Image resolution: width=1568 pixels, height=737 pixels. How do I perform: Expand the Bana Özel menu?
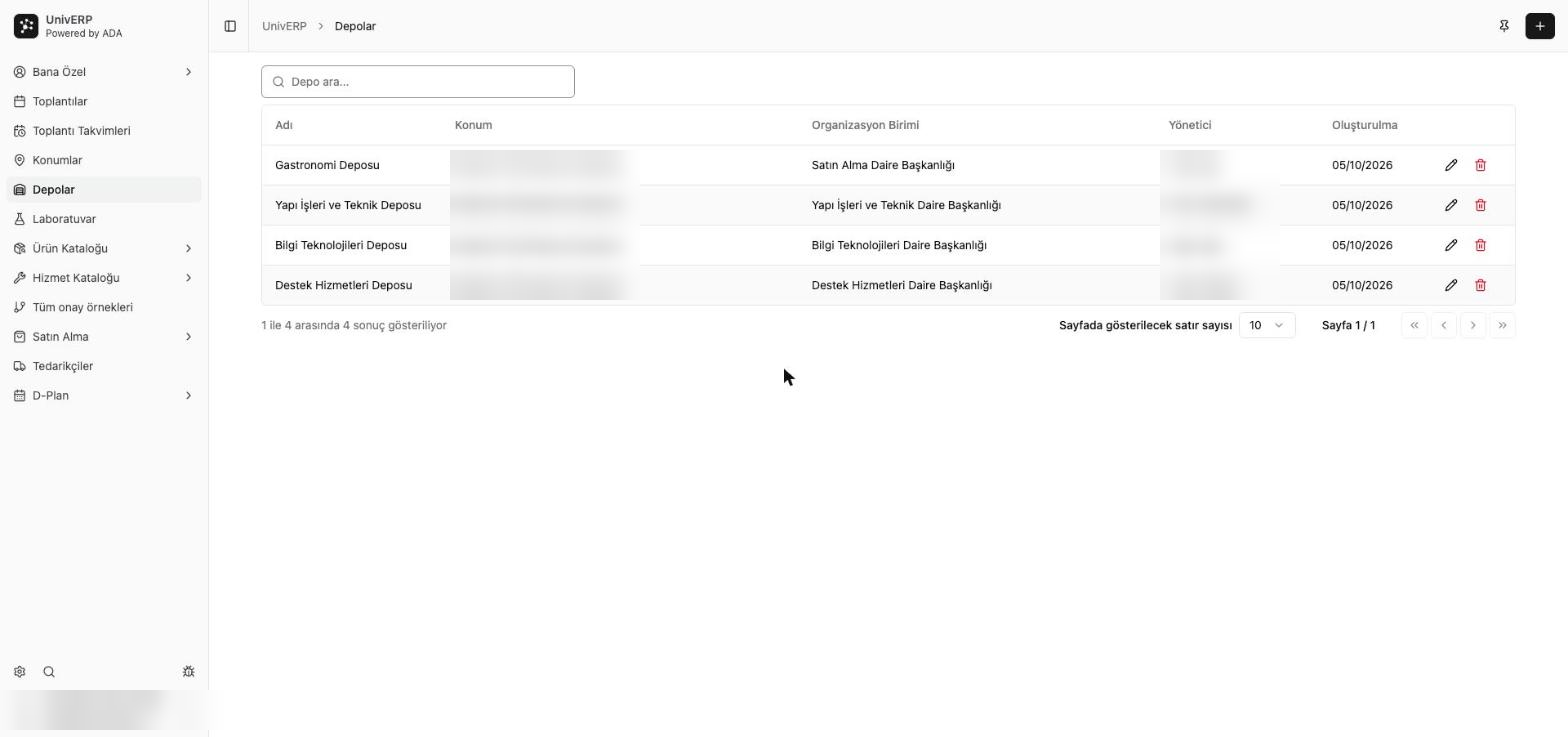coord(104,72)
